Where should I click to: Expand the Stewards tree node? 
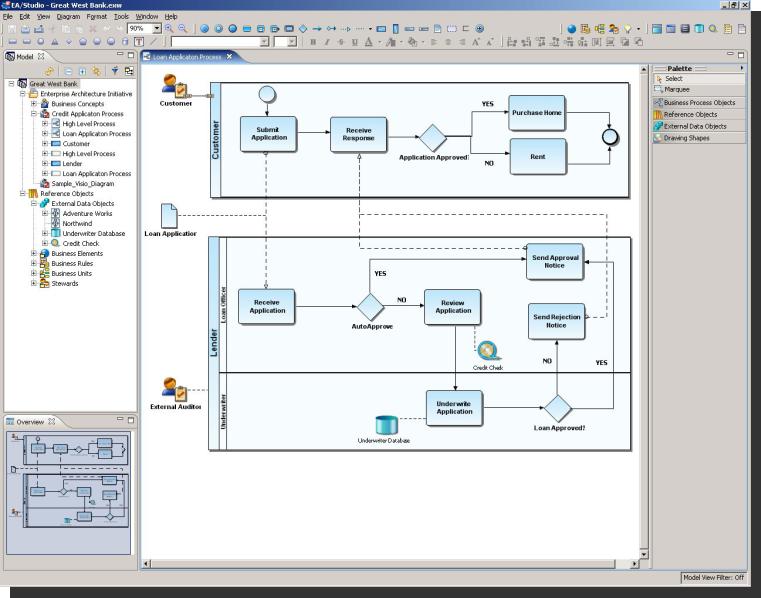click(x=33, y=283)
